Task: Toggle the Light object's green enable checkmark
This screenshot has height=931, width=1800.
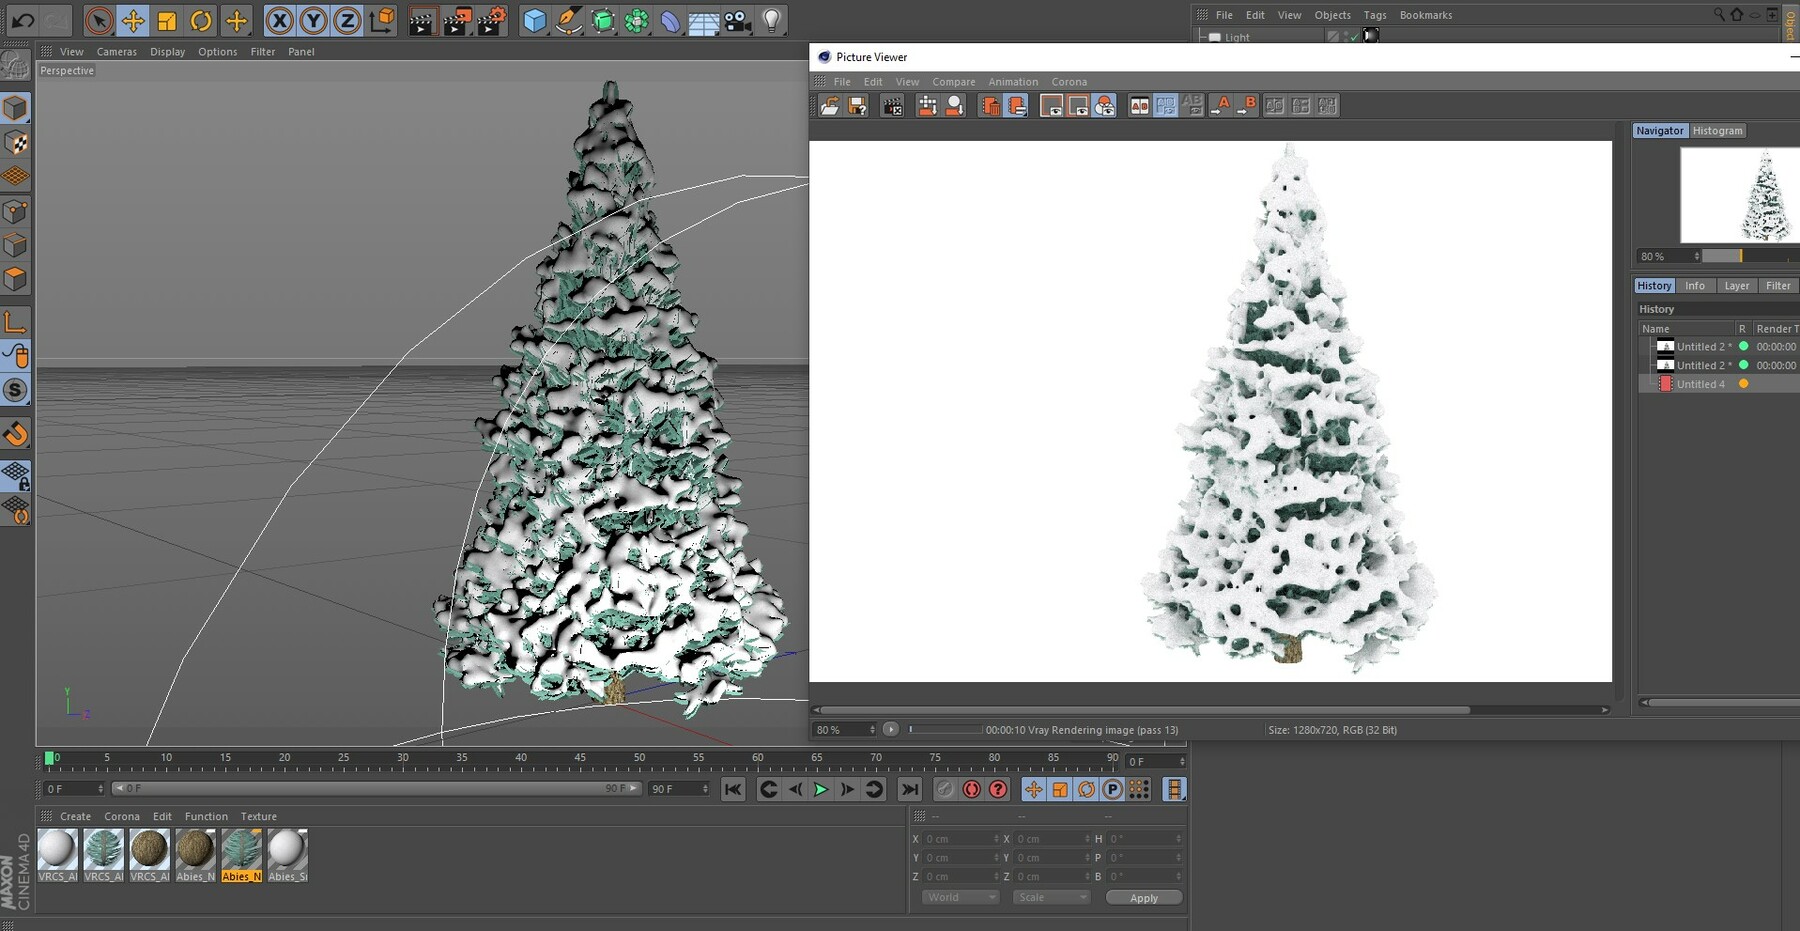Action: [x=1354, y=36]
